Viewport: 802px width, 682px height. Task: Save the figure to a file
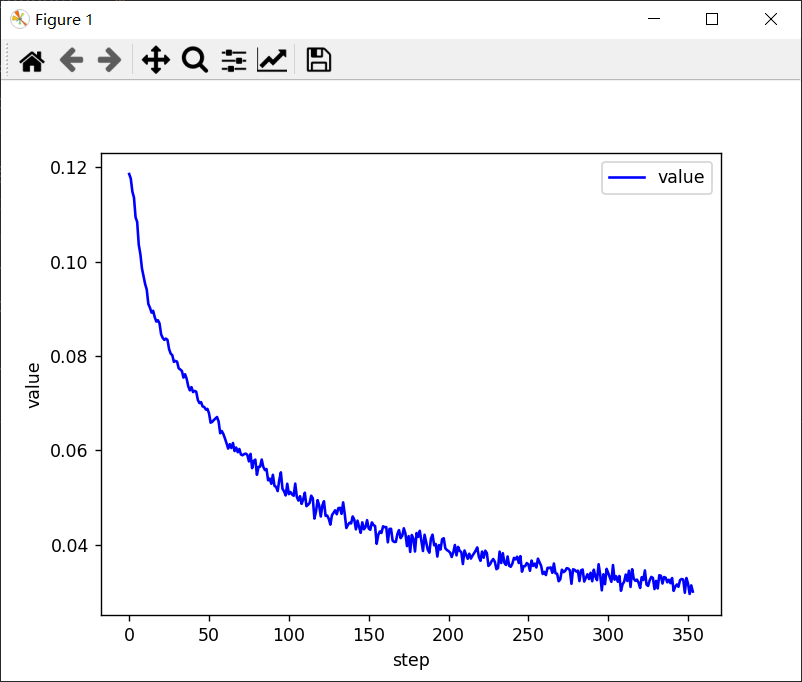tap(317, 60)
